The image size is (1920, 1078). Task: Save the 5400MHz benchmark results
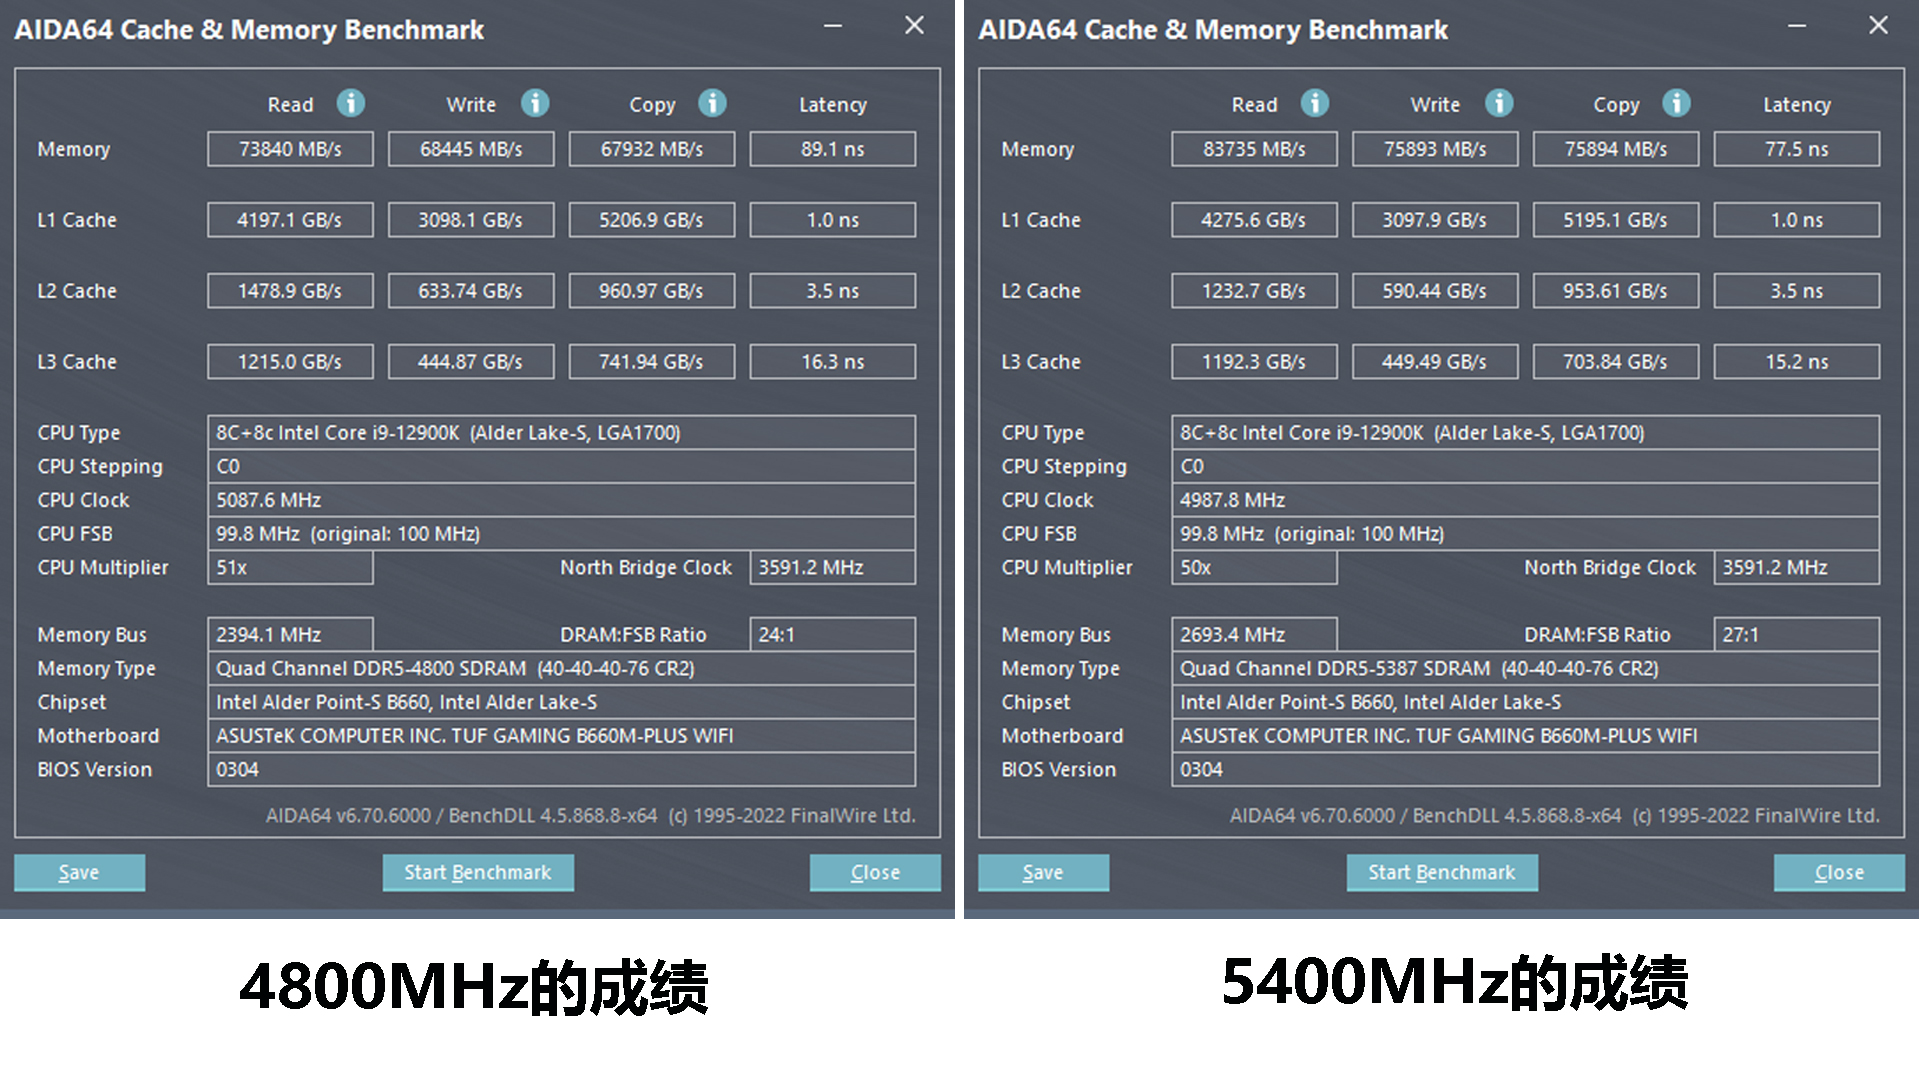(x=1043, y=872)
